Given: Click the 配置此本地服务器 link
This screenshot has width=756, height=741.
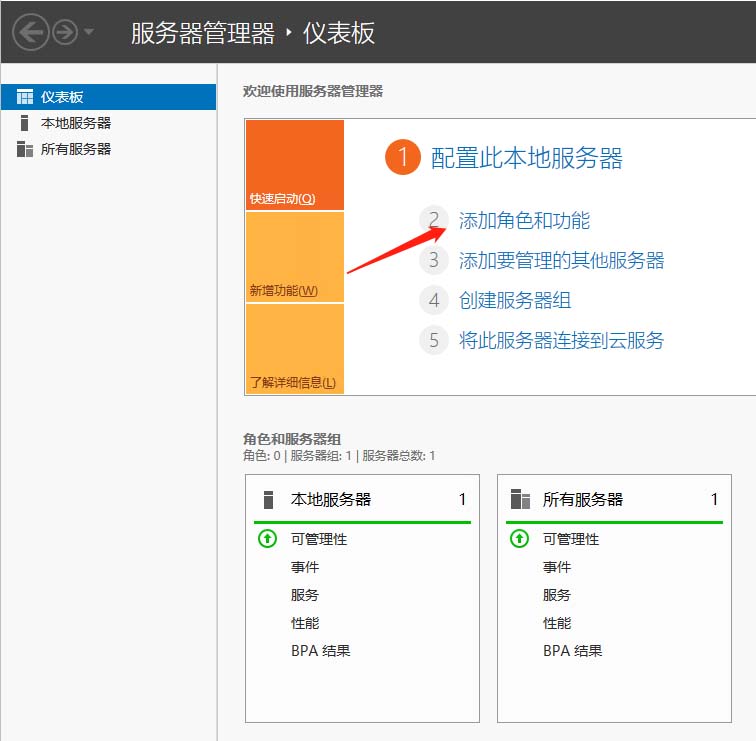Looking at the screenshot, I should pos(526,158).
